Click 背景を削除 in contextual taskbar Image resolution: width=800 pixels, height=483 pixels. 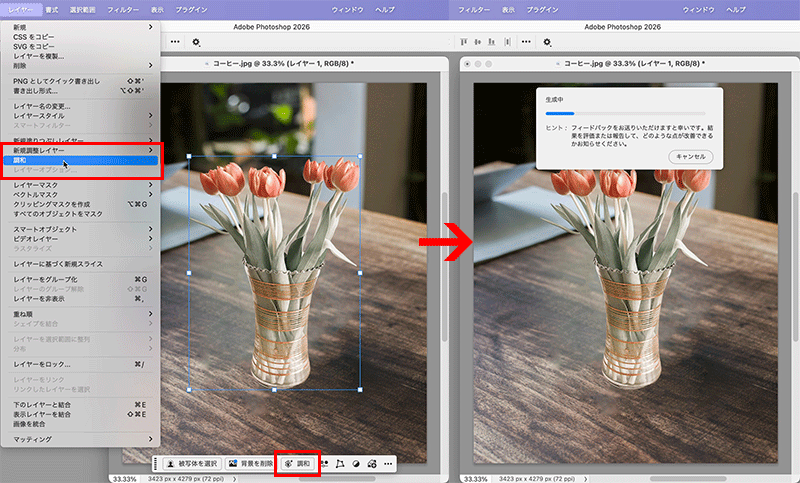click(250, 464)
